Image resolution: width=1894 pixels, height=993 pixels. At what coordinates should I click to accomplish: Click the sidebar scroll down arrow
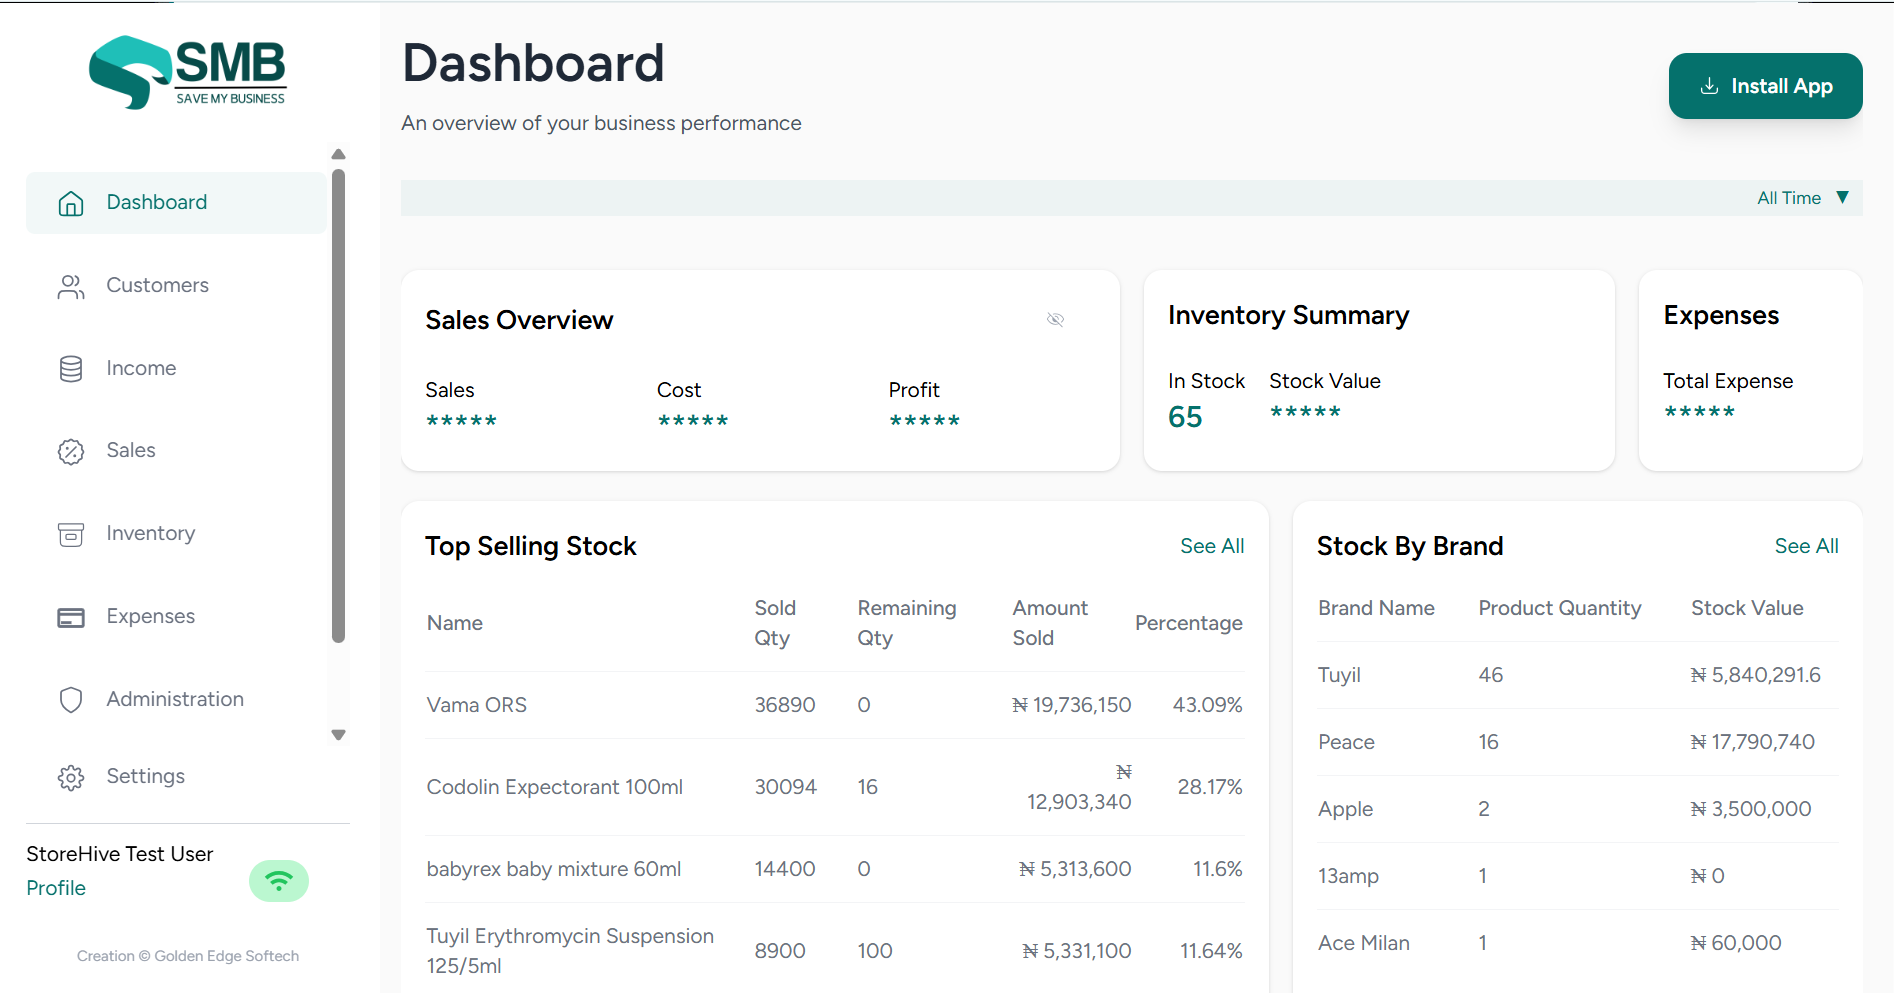(338, 735)
